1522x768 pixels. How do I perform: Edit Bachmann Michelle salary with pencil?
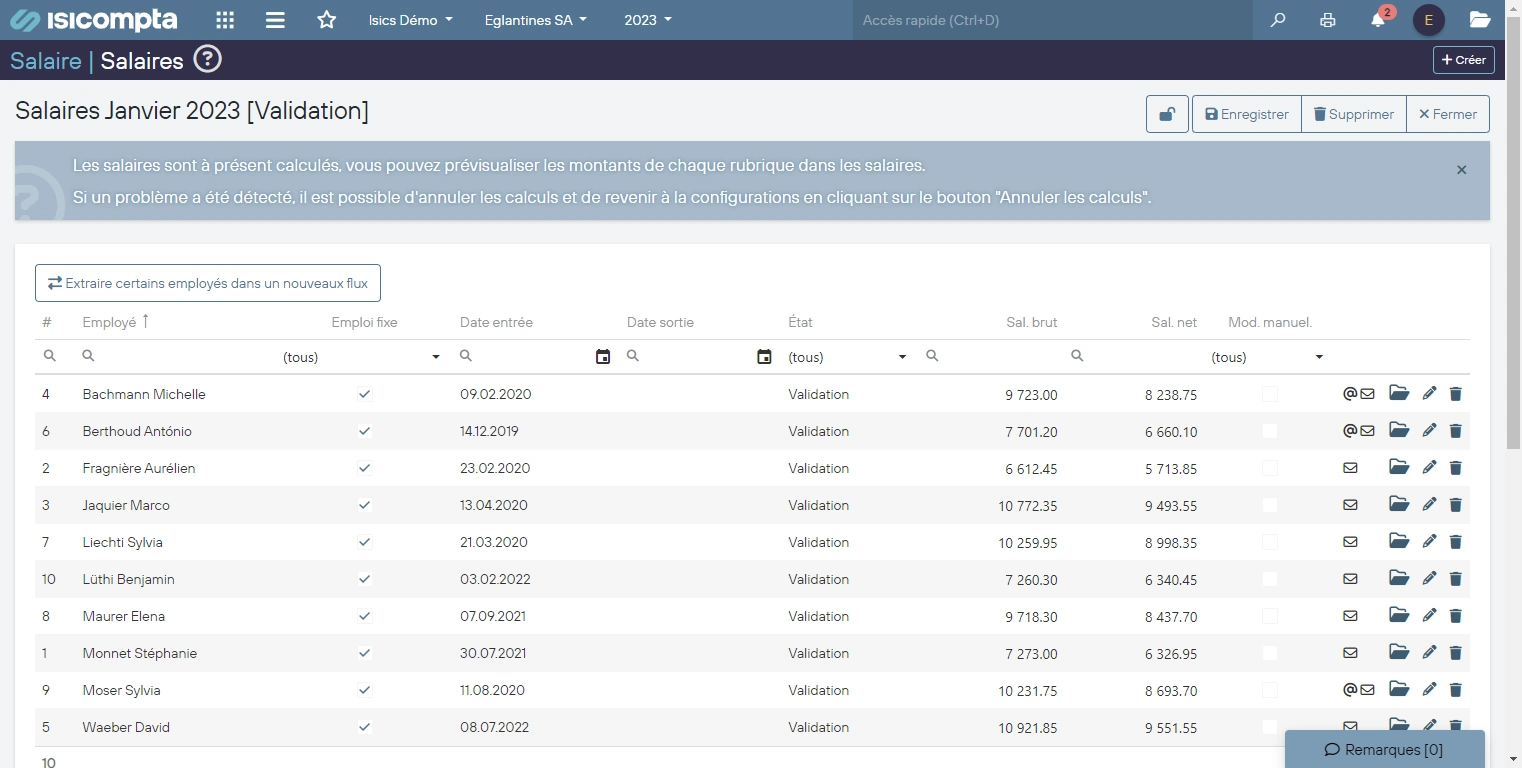[1429, 394]
